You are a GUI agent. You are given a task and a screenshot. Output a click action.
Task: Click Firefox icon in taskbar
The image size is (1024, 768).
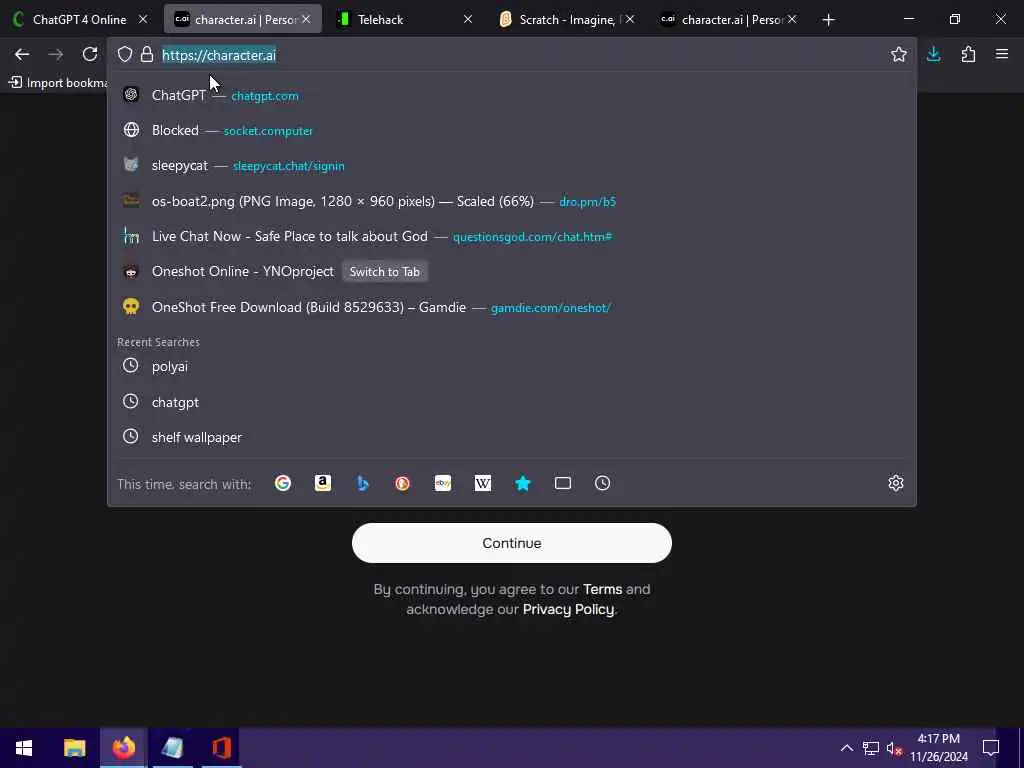(x=123, y=748)
